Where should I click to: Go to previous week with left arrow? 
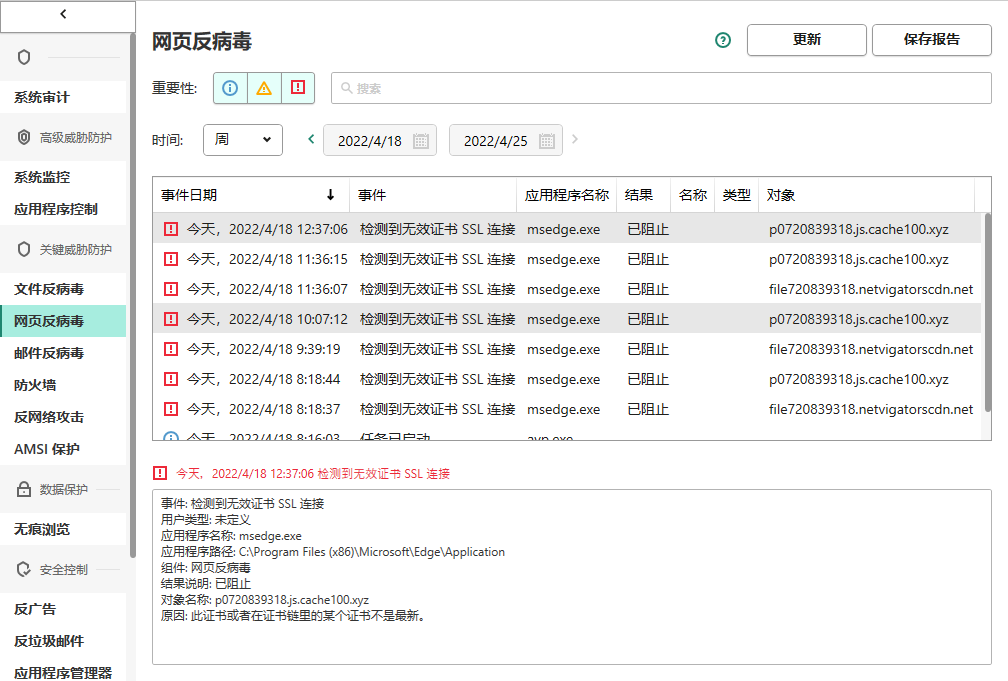pos(311,140)
